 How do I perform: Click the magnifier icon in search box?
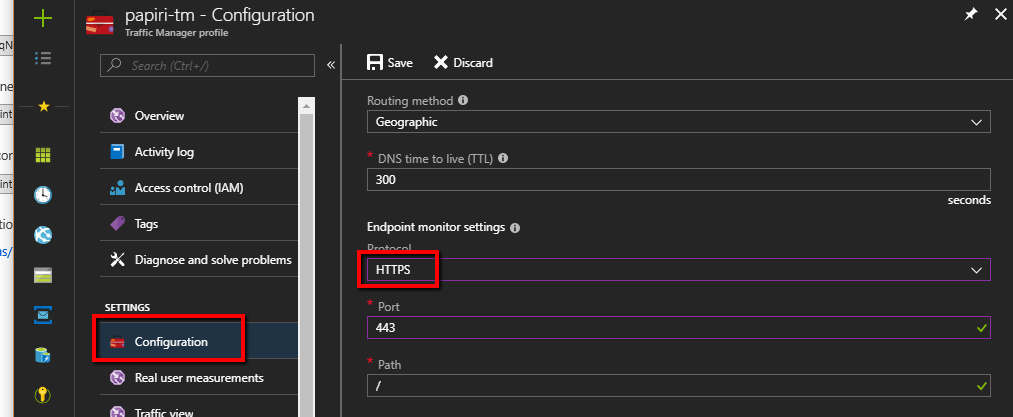114,65
